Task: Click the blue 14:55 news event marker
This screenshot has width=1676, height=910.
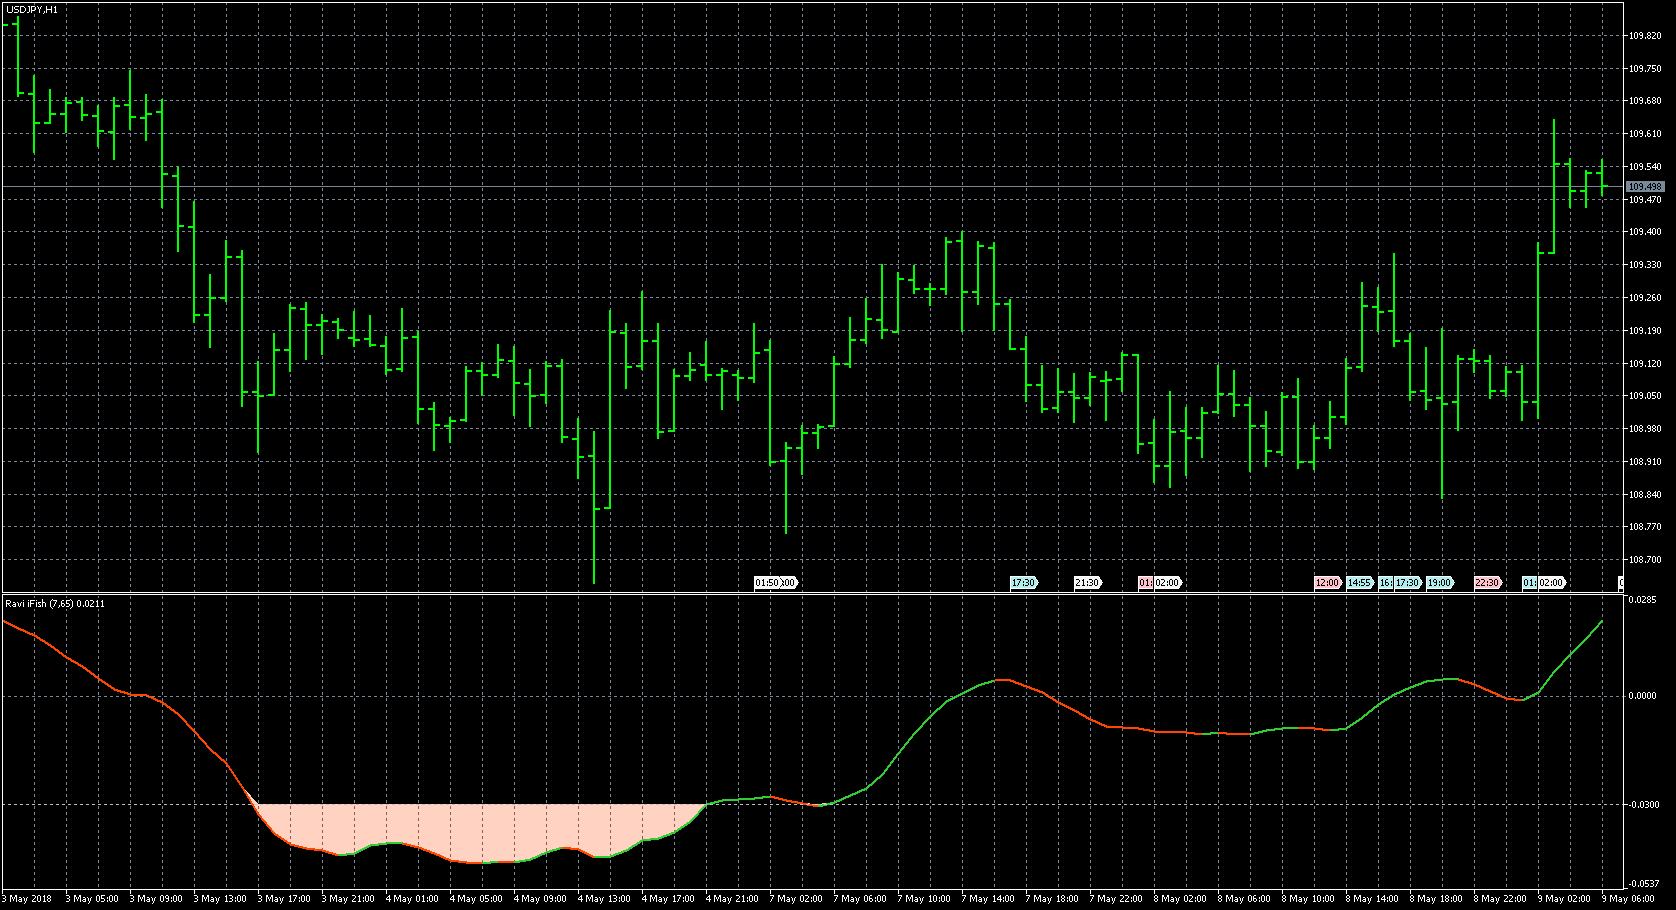Action: tap(1359, 583)
